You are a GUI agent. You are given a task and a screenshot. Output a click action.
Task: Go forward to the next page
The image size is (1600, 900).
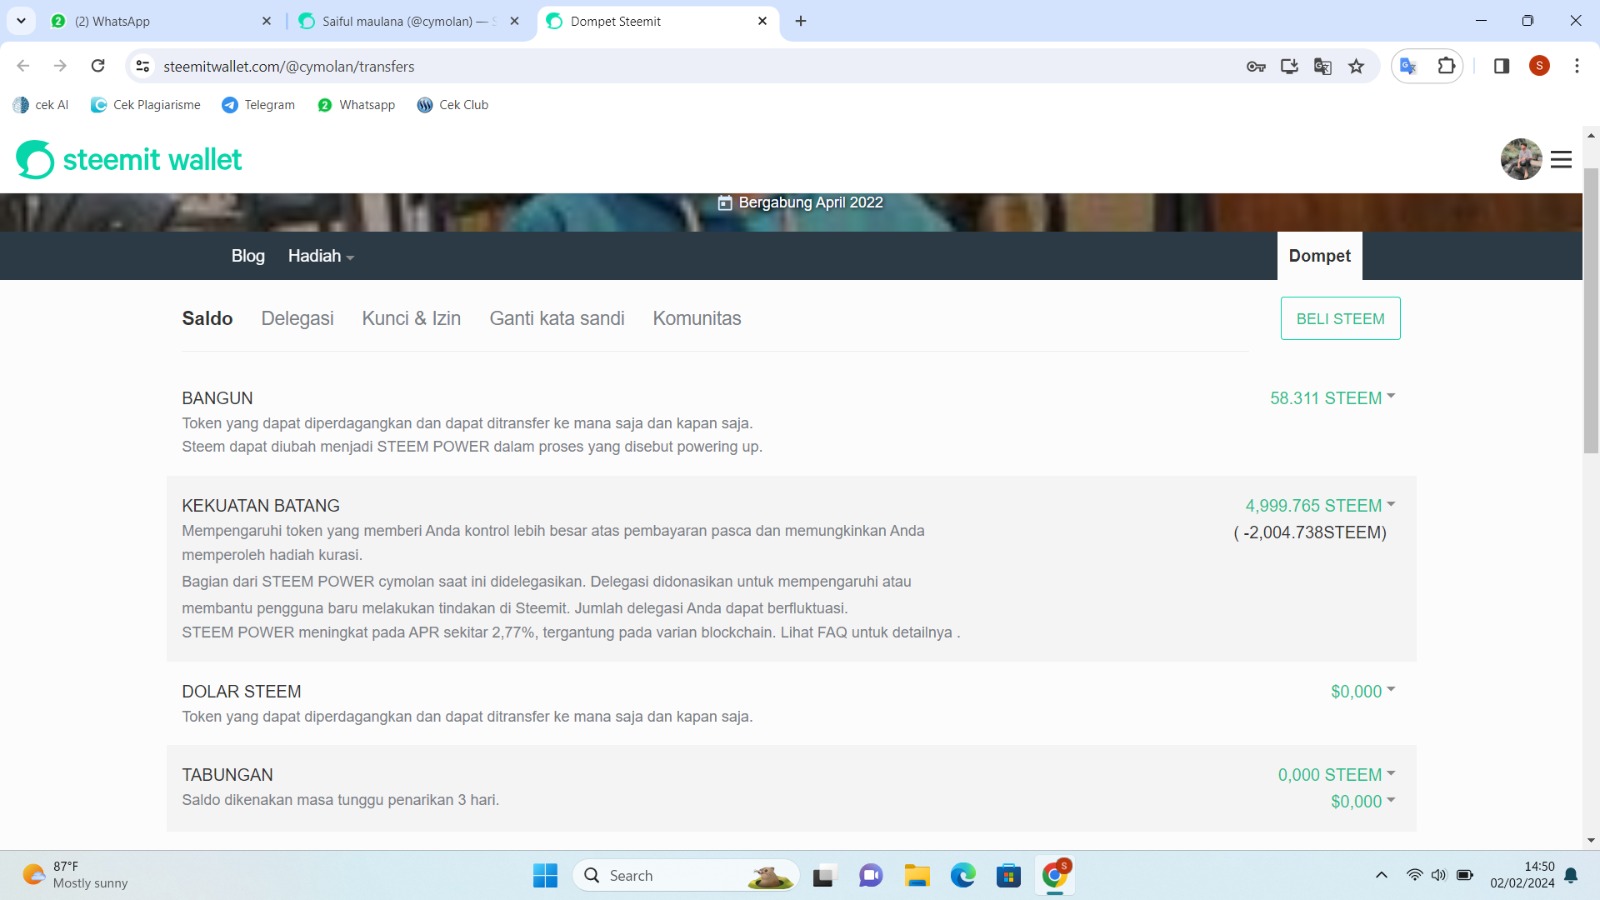[60, 66]
